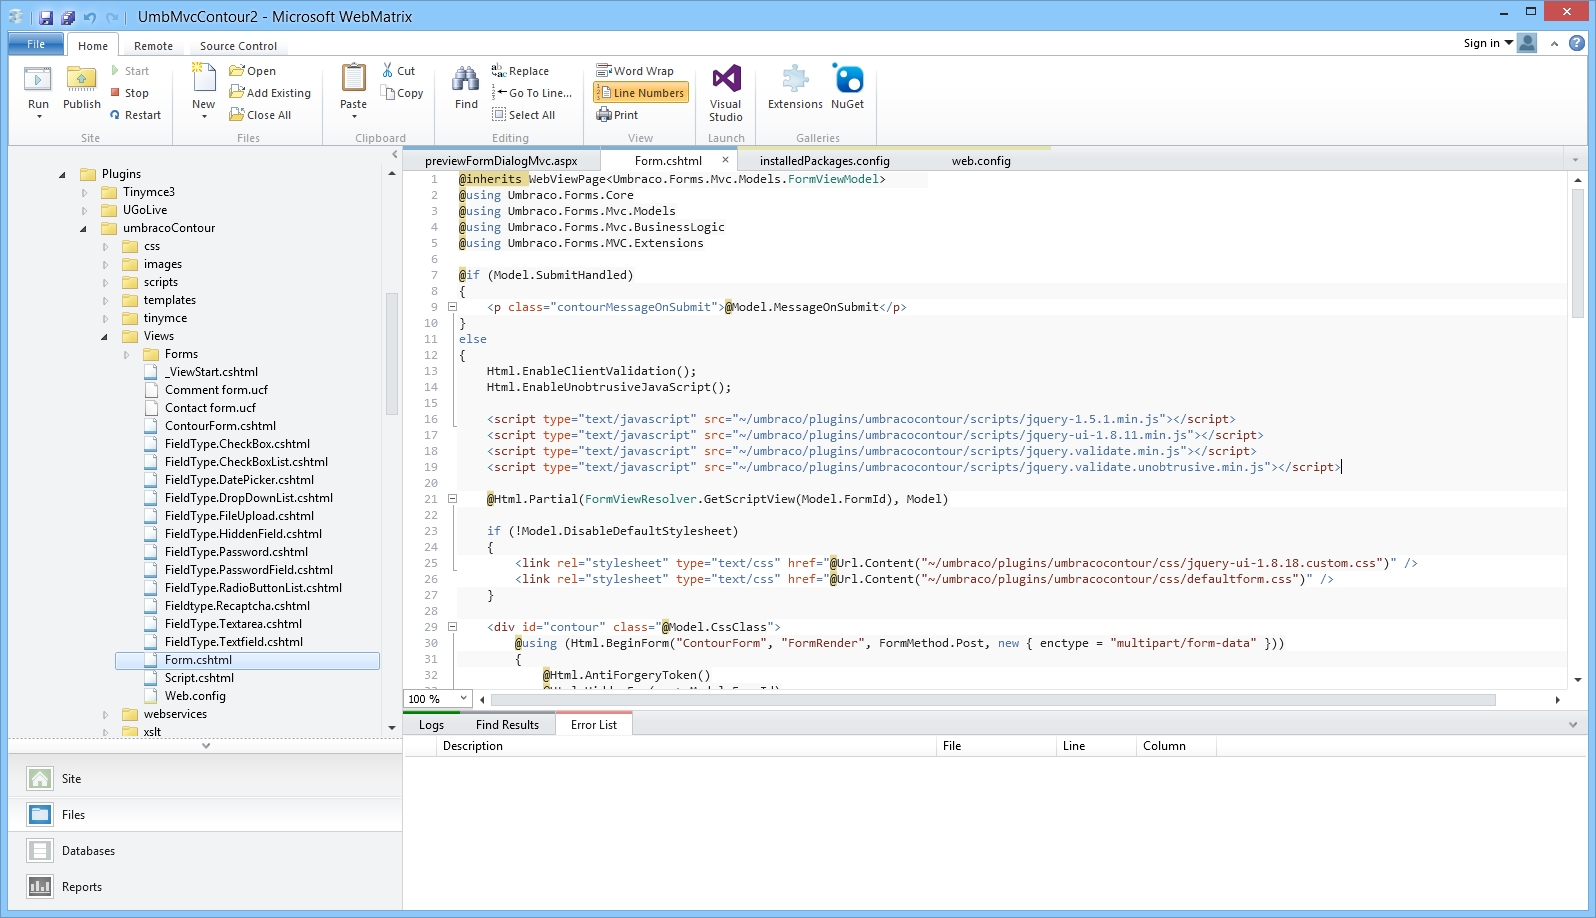Print the current document
The image size is (1596, 918).
click(x=617, y=115)
